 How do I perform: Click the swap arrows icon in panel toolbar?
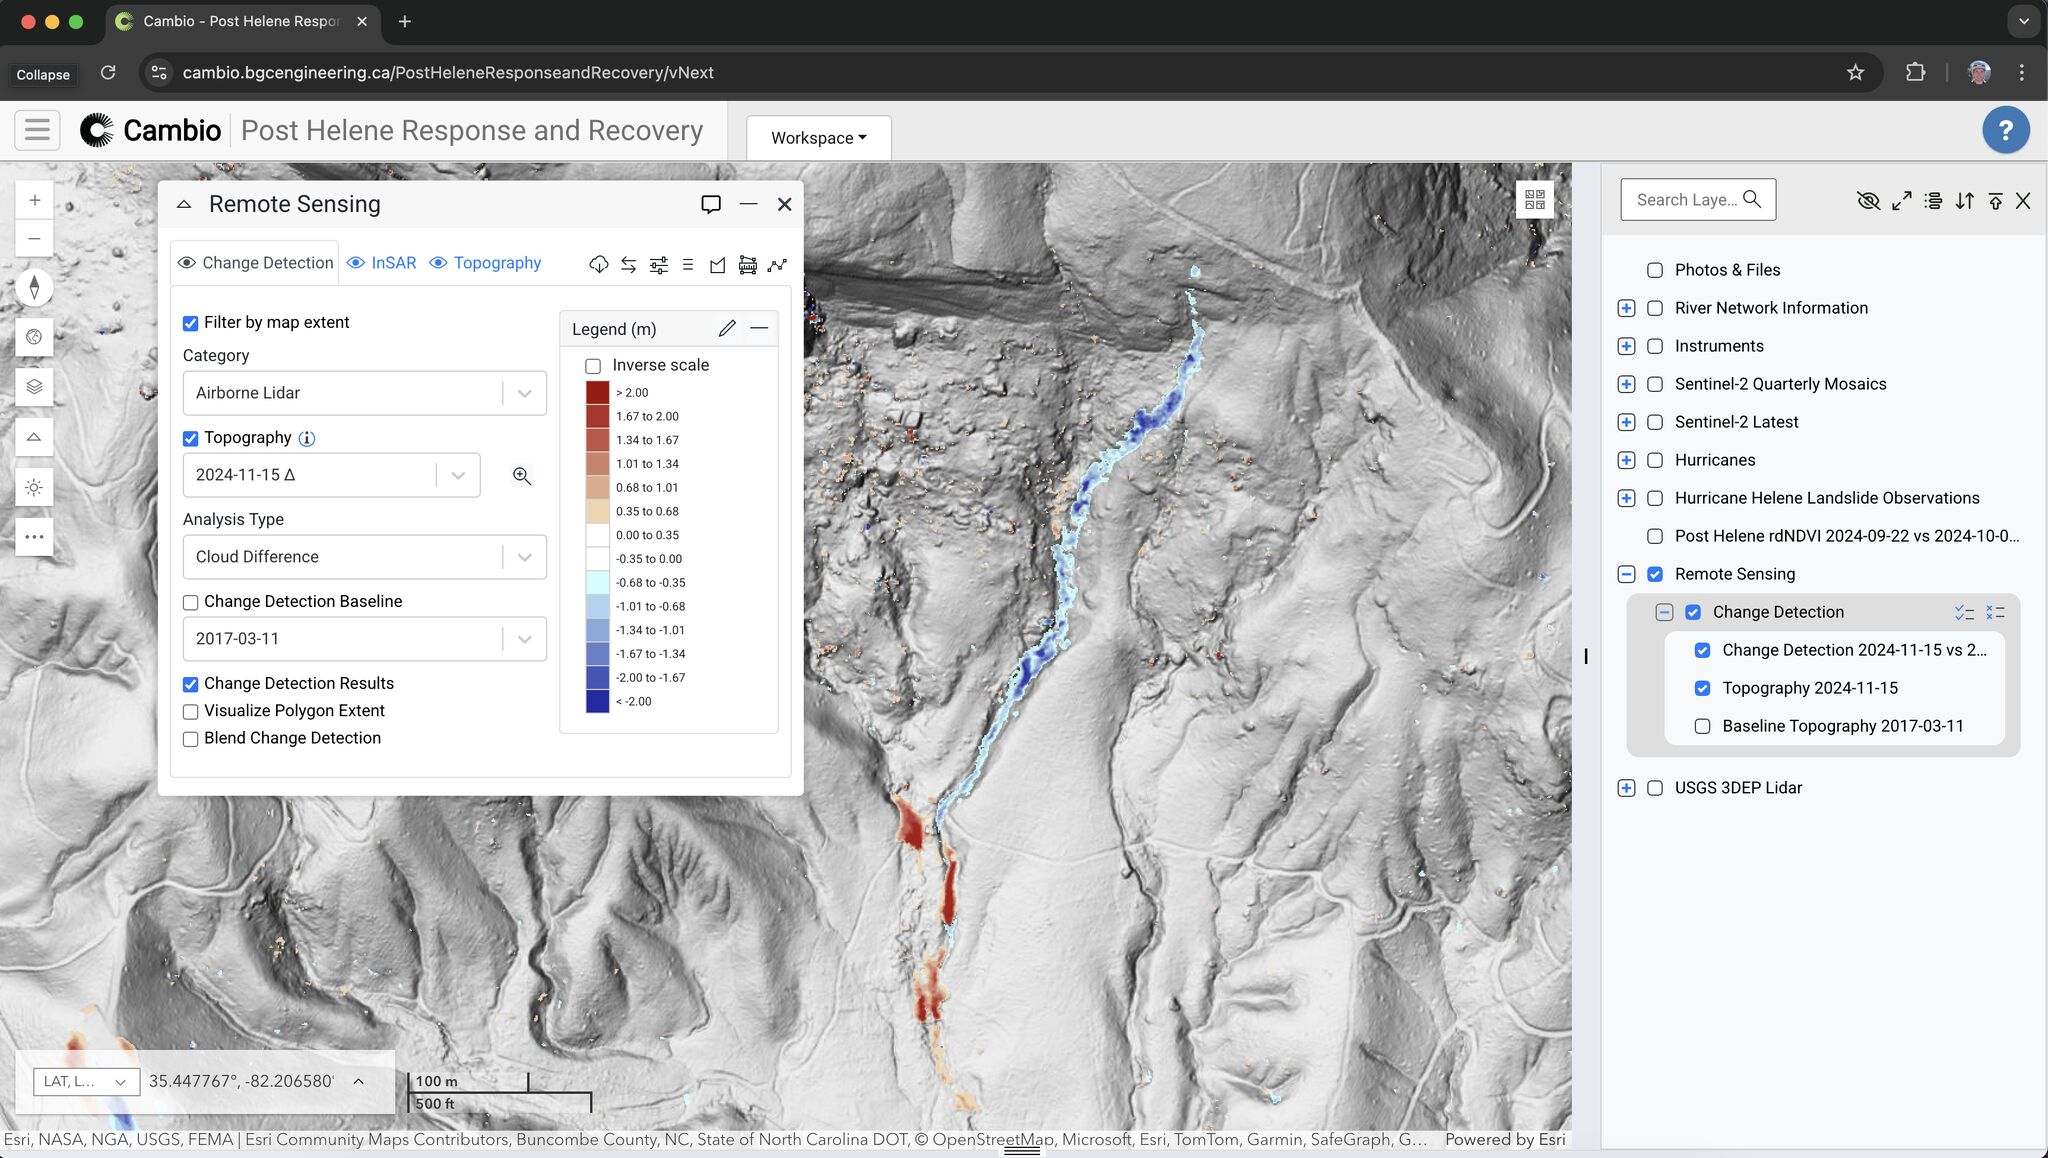(628, 264)
